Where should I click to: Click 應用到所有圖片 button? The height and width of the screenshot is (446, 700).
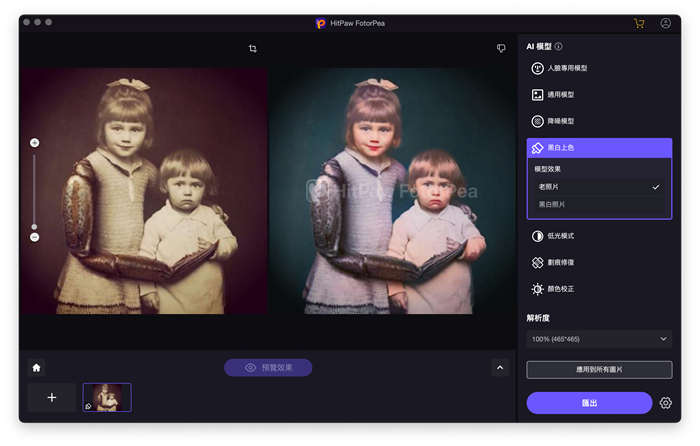pyautogui.click(x=599, y=370)
